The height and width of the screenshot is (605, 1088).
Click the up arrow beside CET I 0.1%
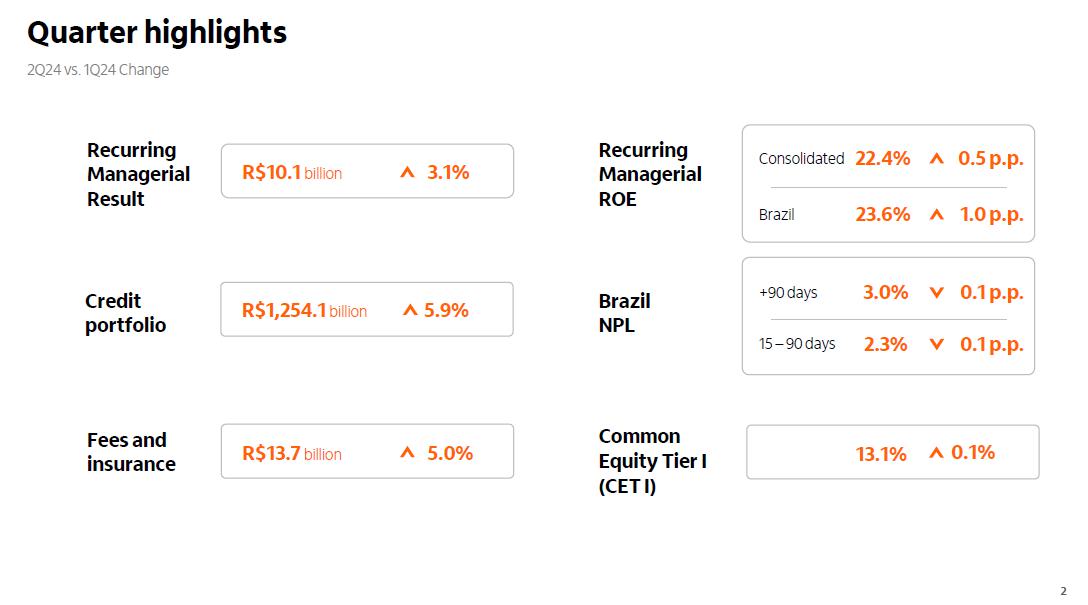936,453
